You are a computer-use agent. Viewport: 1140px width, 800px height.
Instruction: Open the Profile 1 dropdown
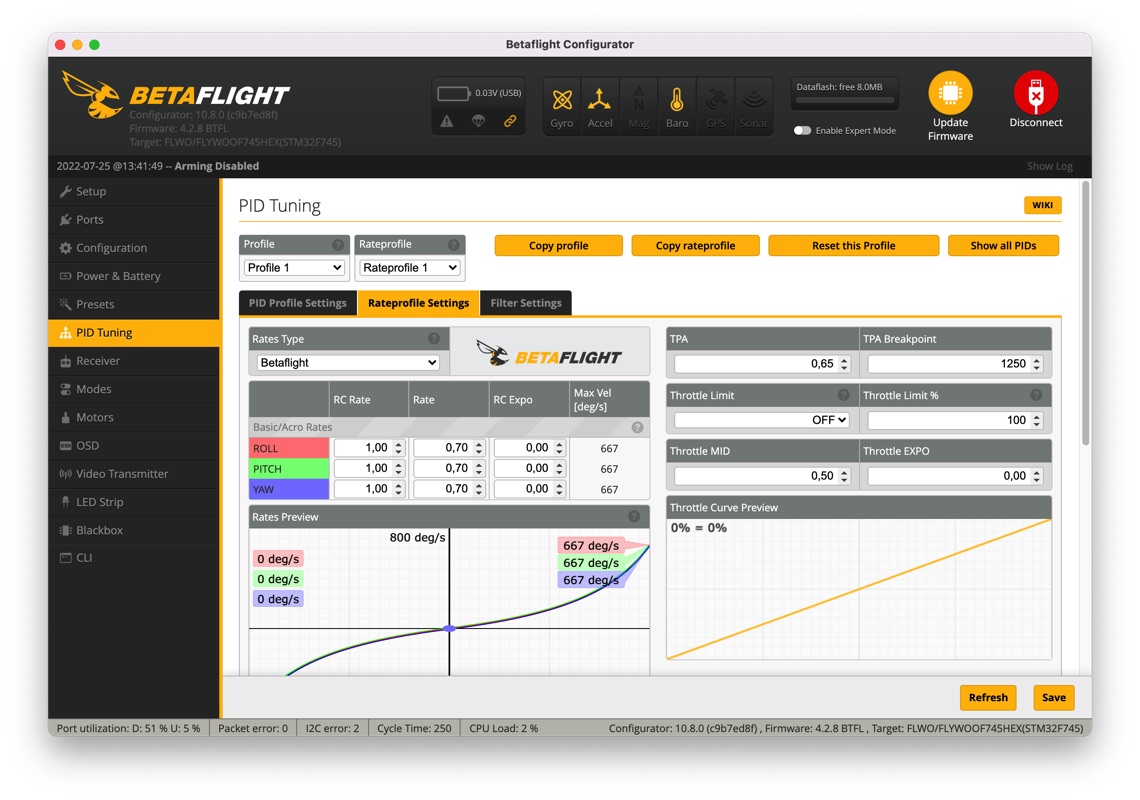pyautogui.click(x=294, y=268)
